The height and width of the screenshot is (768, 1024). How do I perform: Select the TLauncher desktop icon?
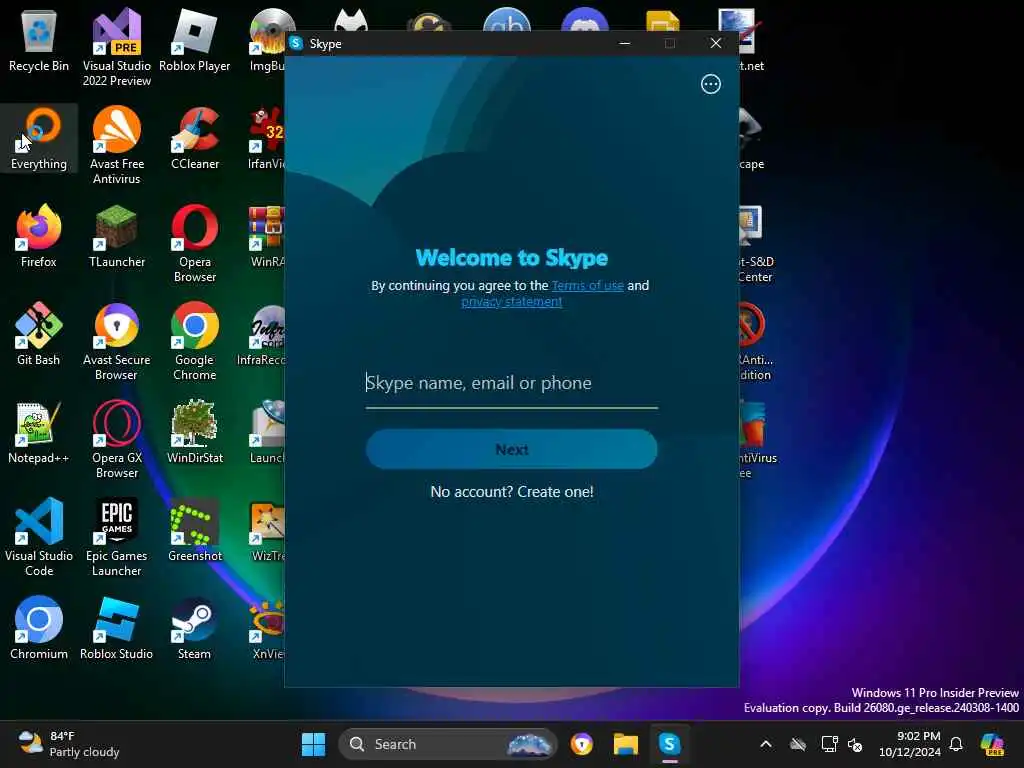pyautogui.click(x=117, y=236)
